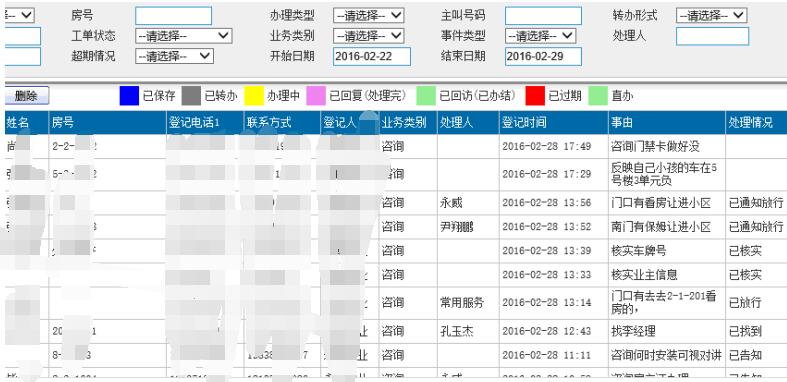Click the green 已回访(已办结) swatch
Viewport: 787px width, 382px height.
(426, 95)
